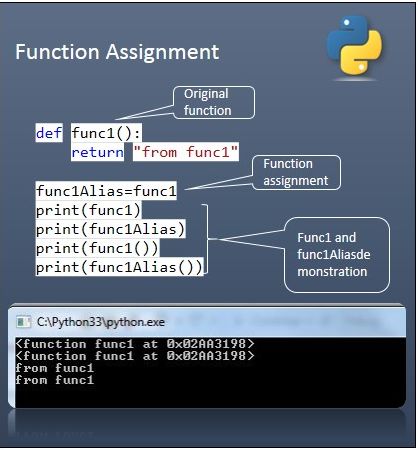Click the first 'from func1' console output line
This screenshot has height=450, width=418.
[55, 368]
